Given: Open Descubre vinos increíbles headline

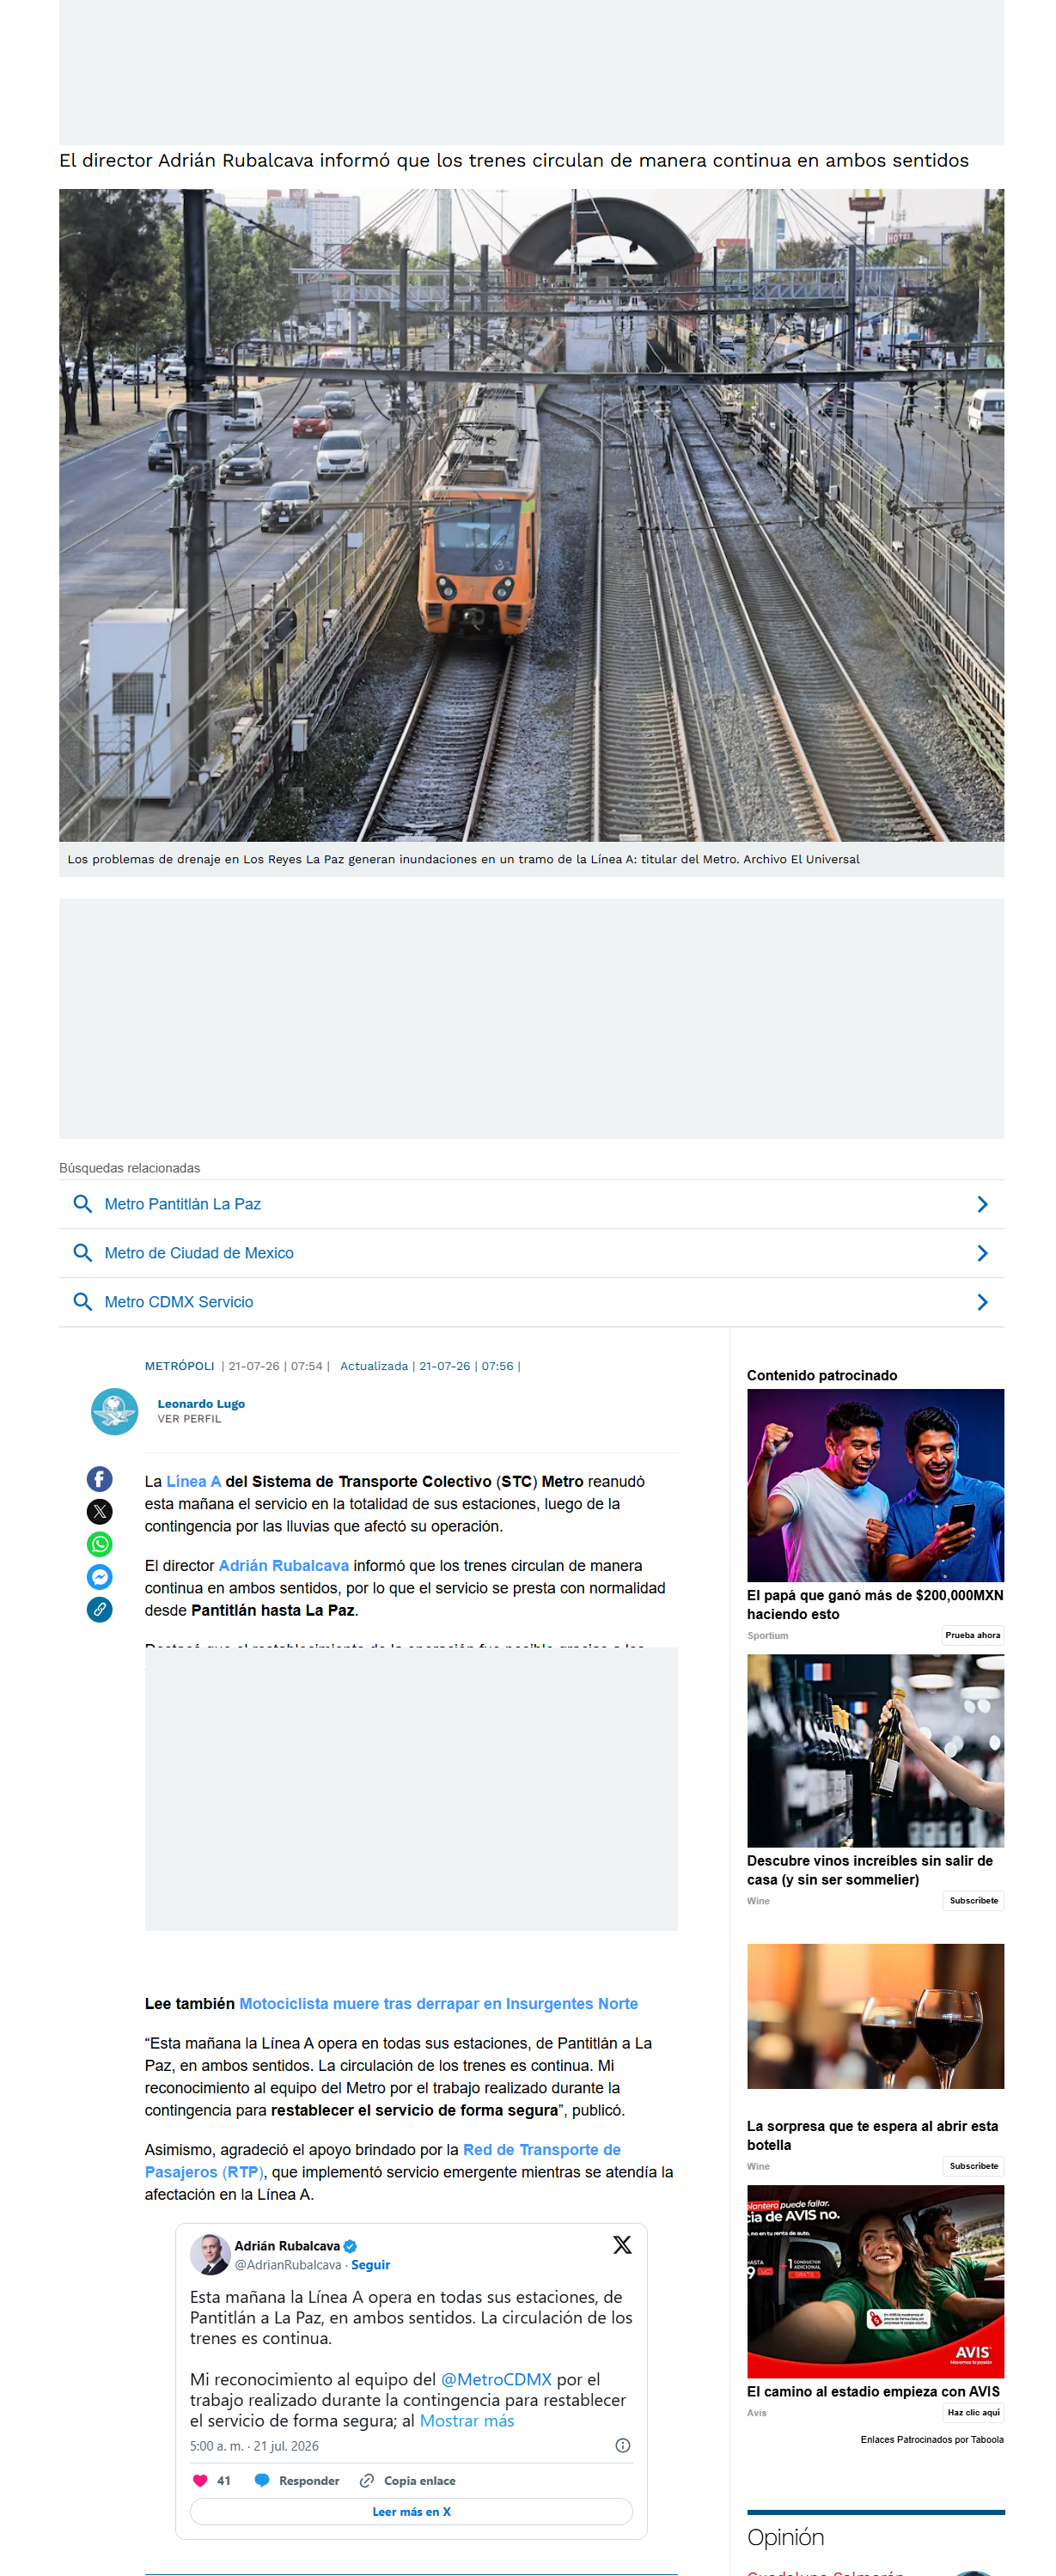Looking at the screenshot, I should click(x=870, y=1870).
